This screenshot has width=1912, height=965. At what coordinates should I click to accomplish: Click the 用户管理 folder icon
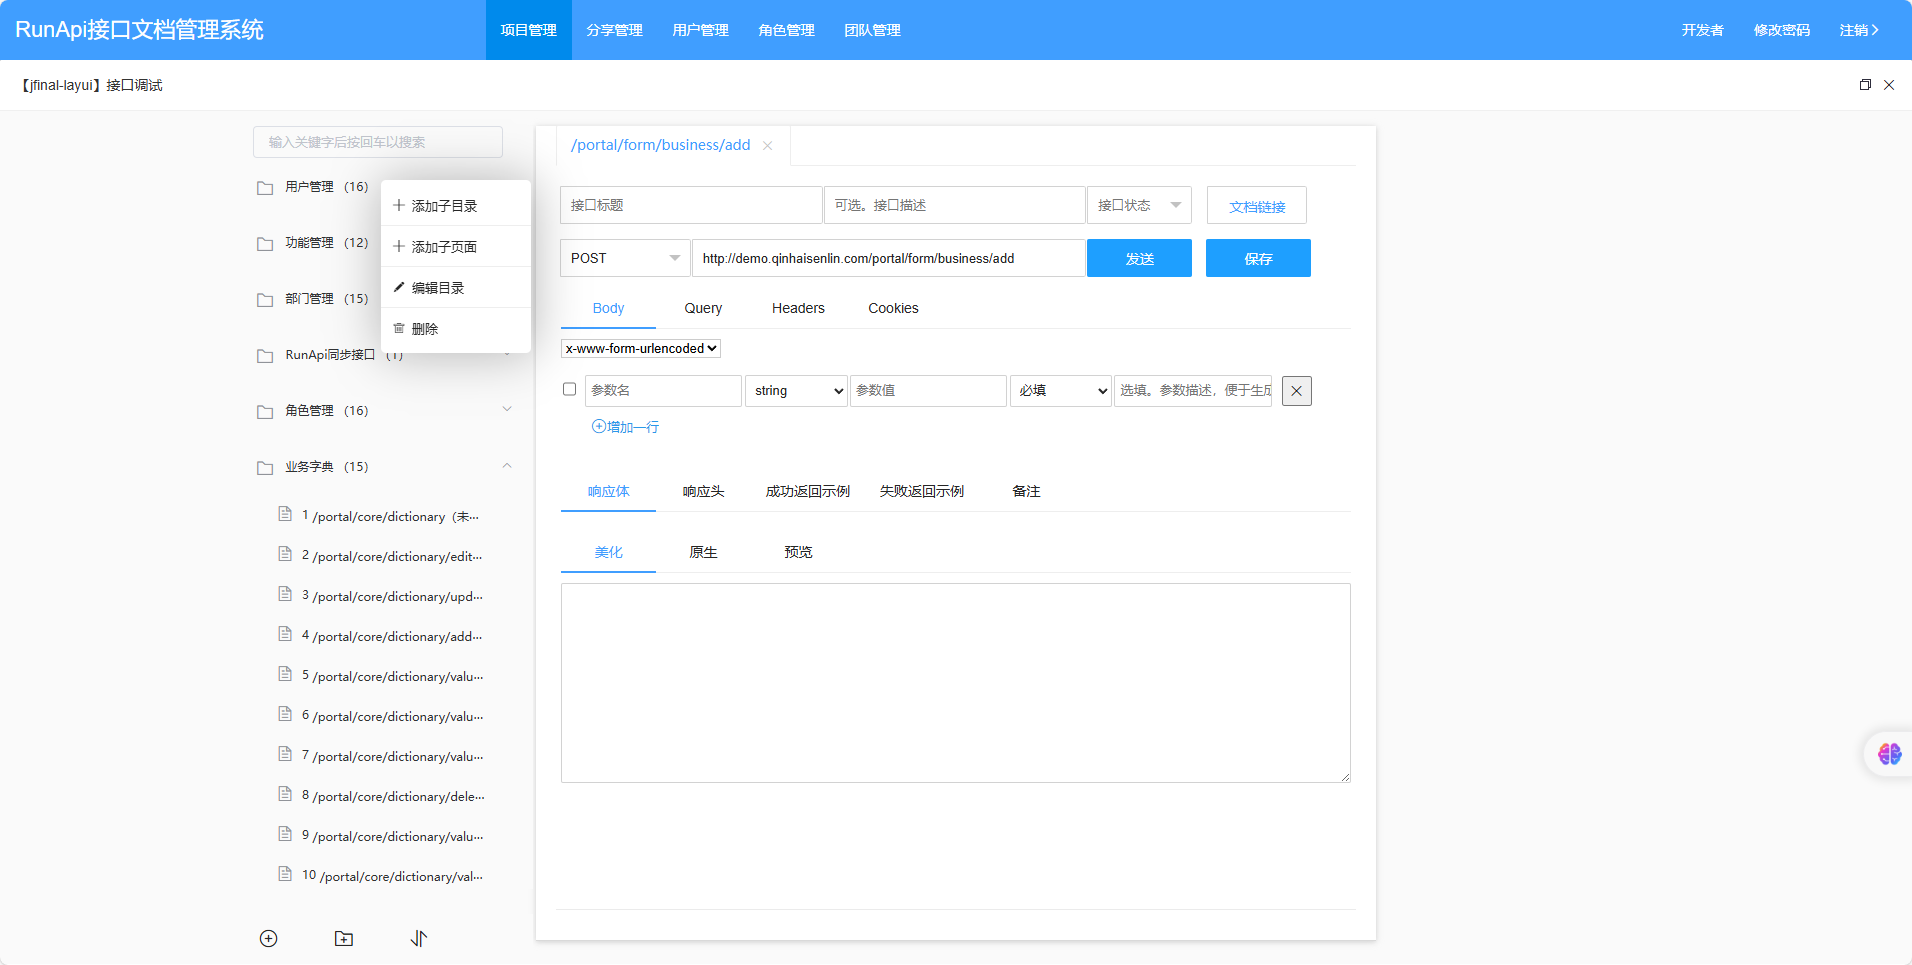265,188
